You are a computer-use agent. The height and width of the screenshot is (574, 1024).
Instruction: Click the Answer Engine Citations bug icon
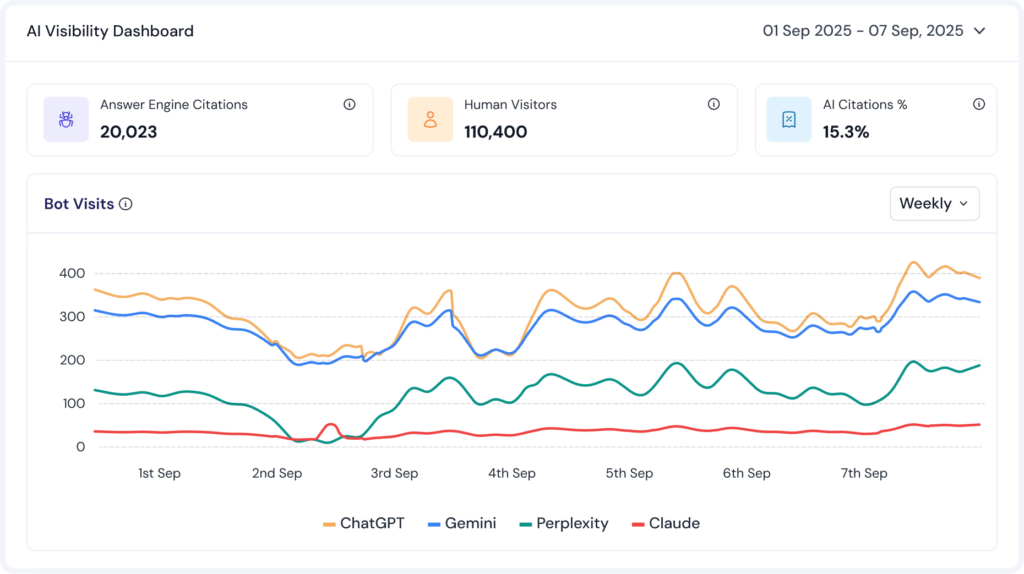click(x=66, y=120)
